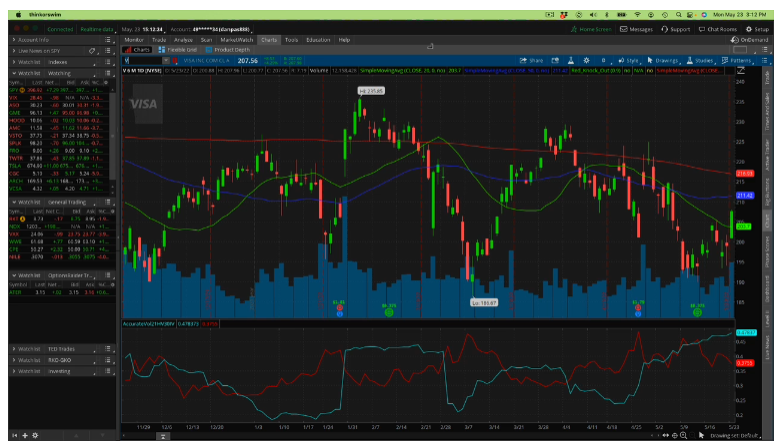
Task: Click the Lo: 185.67 price bubble
Action: tap(484, 302)
